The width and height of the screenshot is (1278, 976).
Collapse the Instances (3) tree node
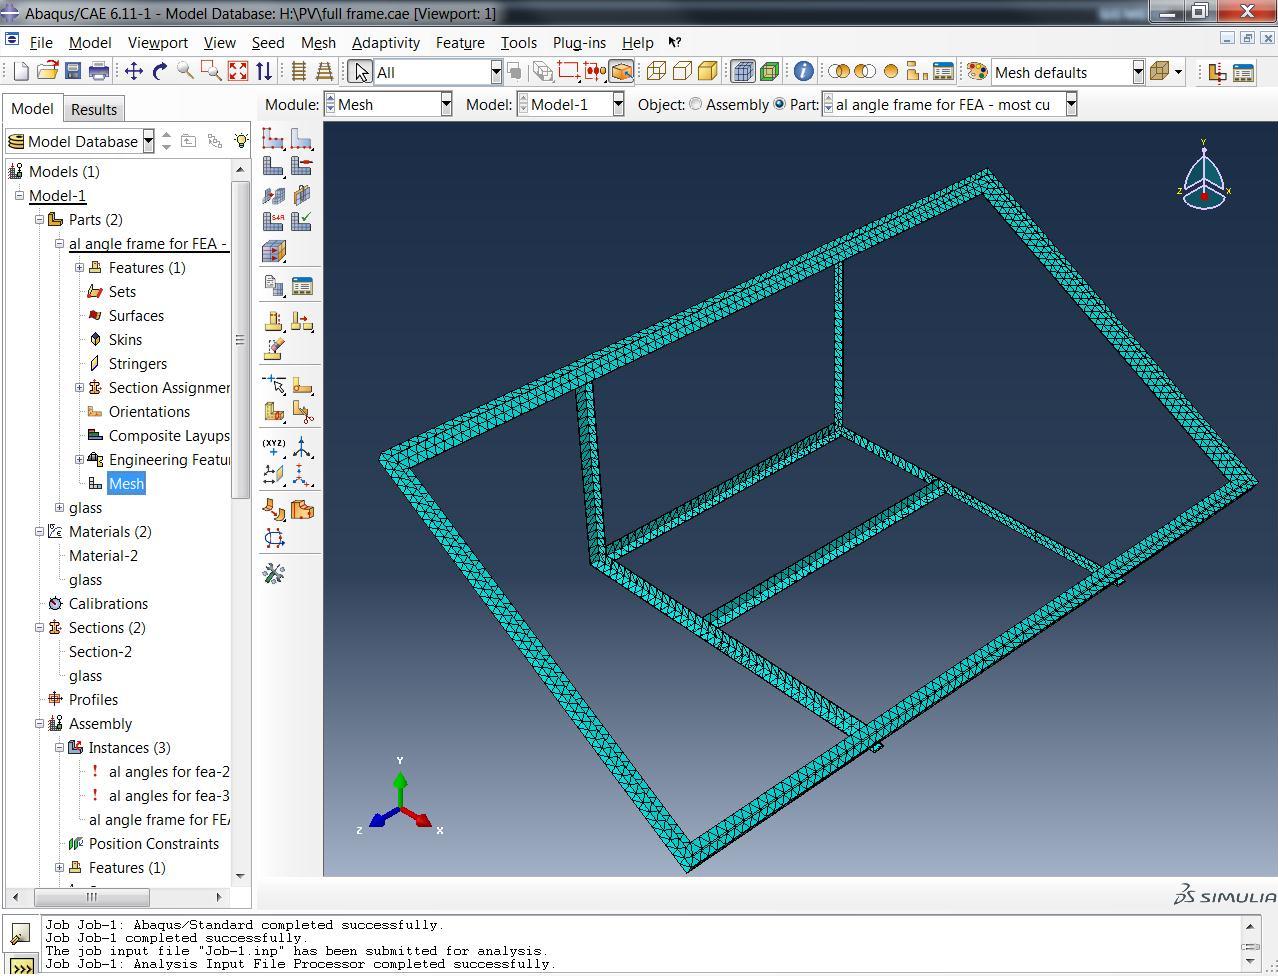(x=59, y=748)
